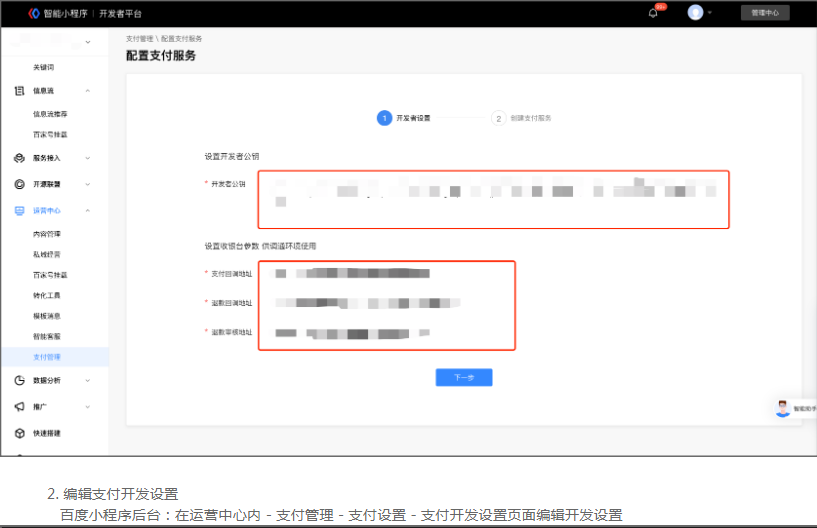817x528 pixels.
Task: Click the 数据分析 section label
Action: click(46, 380)
